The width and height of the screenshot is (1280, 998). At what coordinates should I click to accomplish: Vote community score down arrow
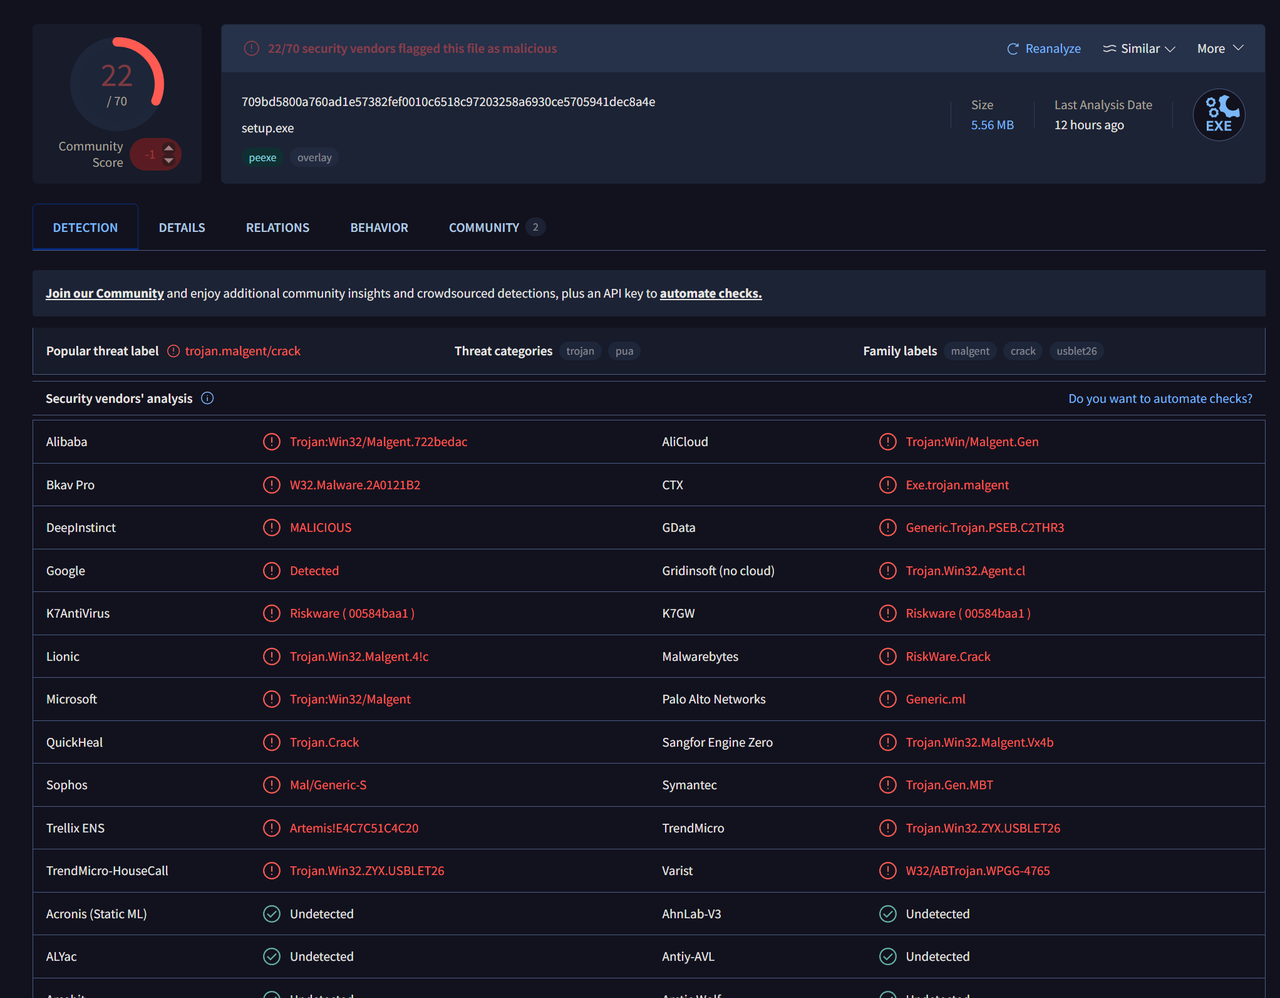pos(169,160)
